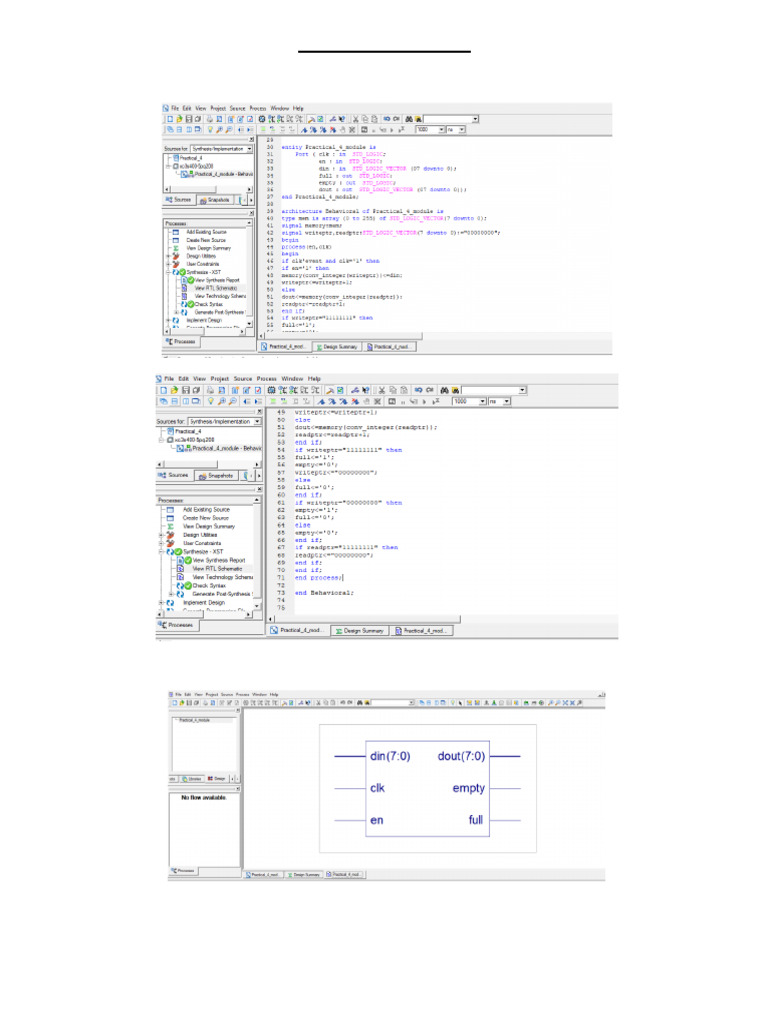Switch to Design Summary tab in lines 49-75 window
The image size is (768, 1024).
click(x=359, y=631)
